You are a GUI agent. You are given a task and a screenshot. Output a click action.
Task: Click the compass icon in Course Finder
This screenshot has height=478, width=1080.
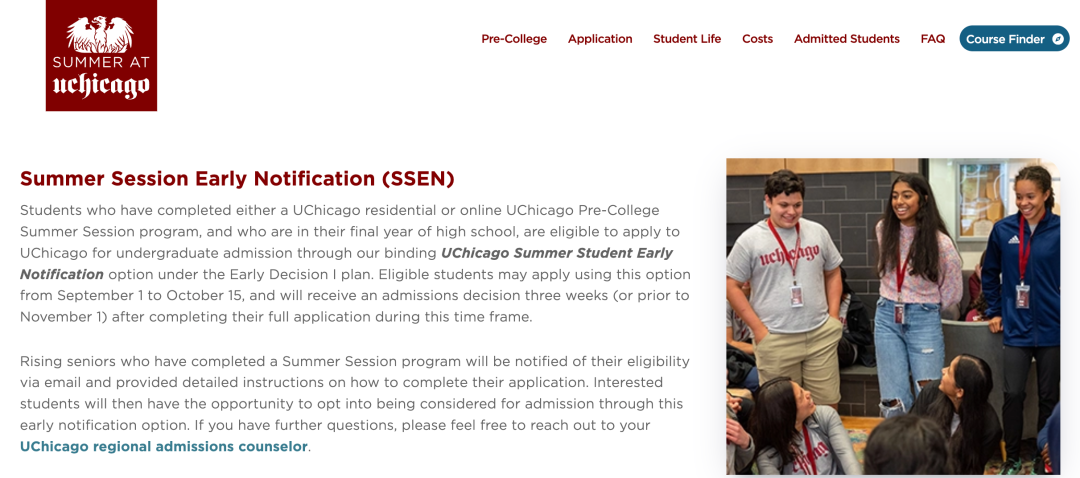[1056, 39]
